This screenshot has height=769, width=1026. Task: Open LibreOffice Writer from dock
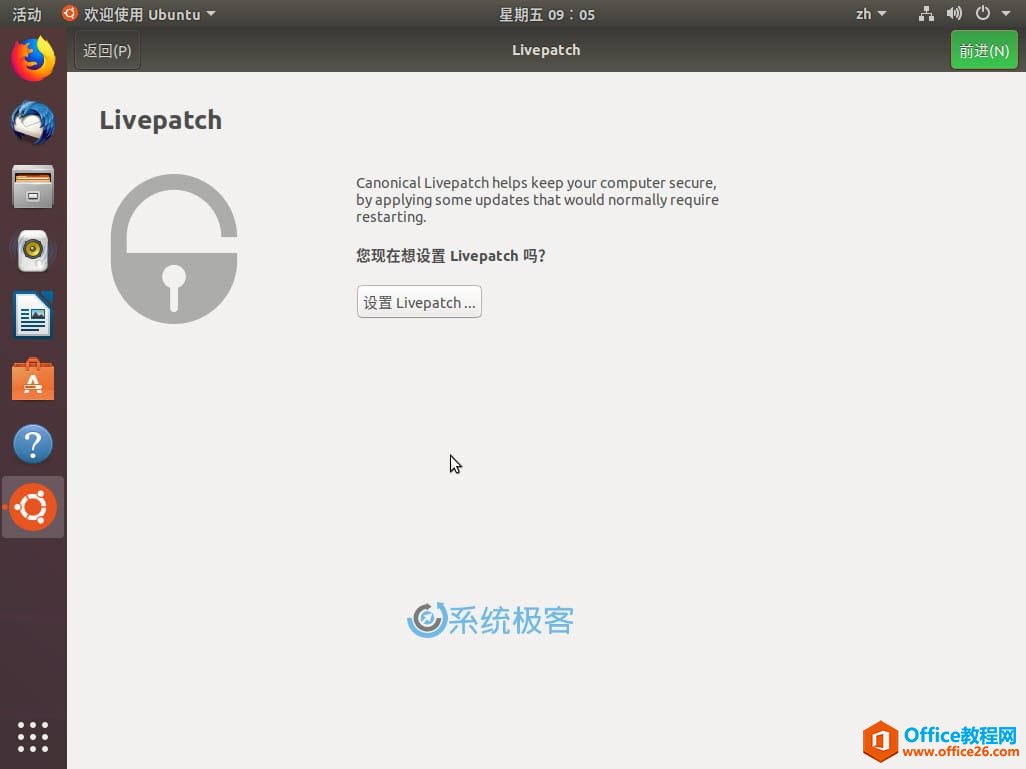click(33, 315)
